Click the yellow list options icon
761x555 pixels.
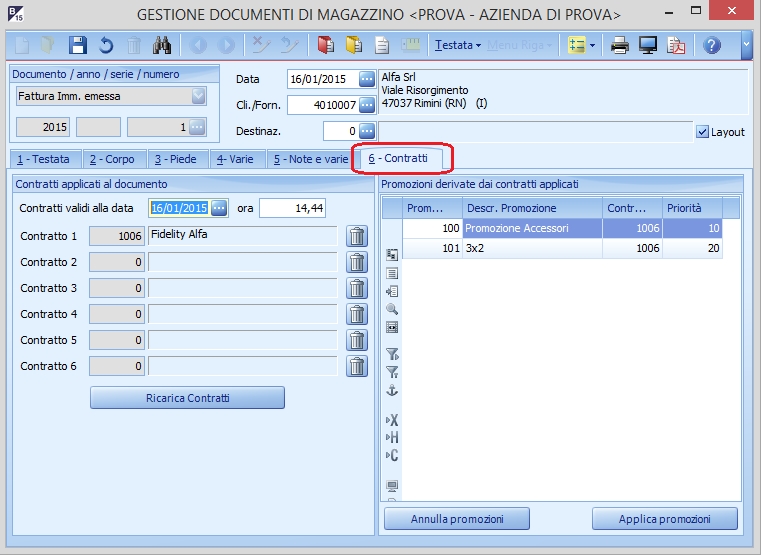click(x=577, y=45)
